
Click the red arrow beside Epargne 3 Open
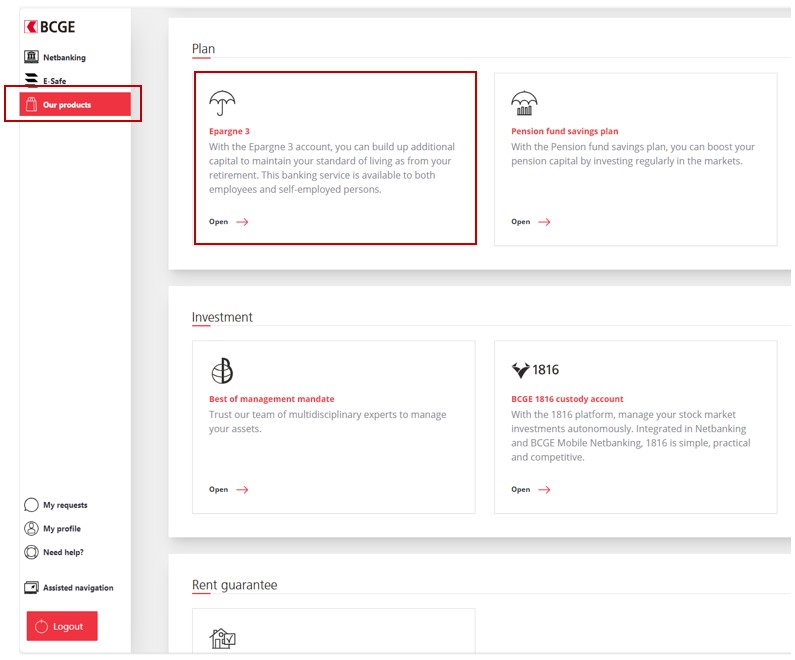pyautogui.click(x=242, y=222)
